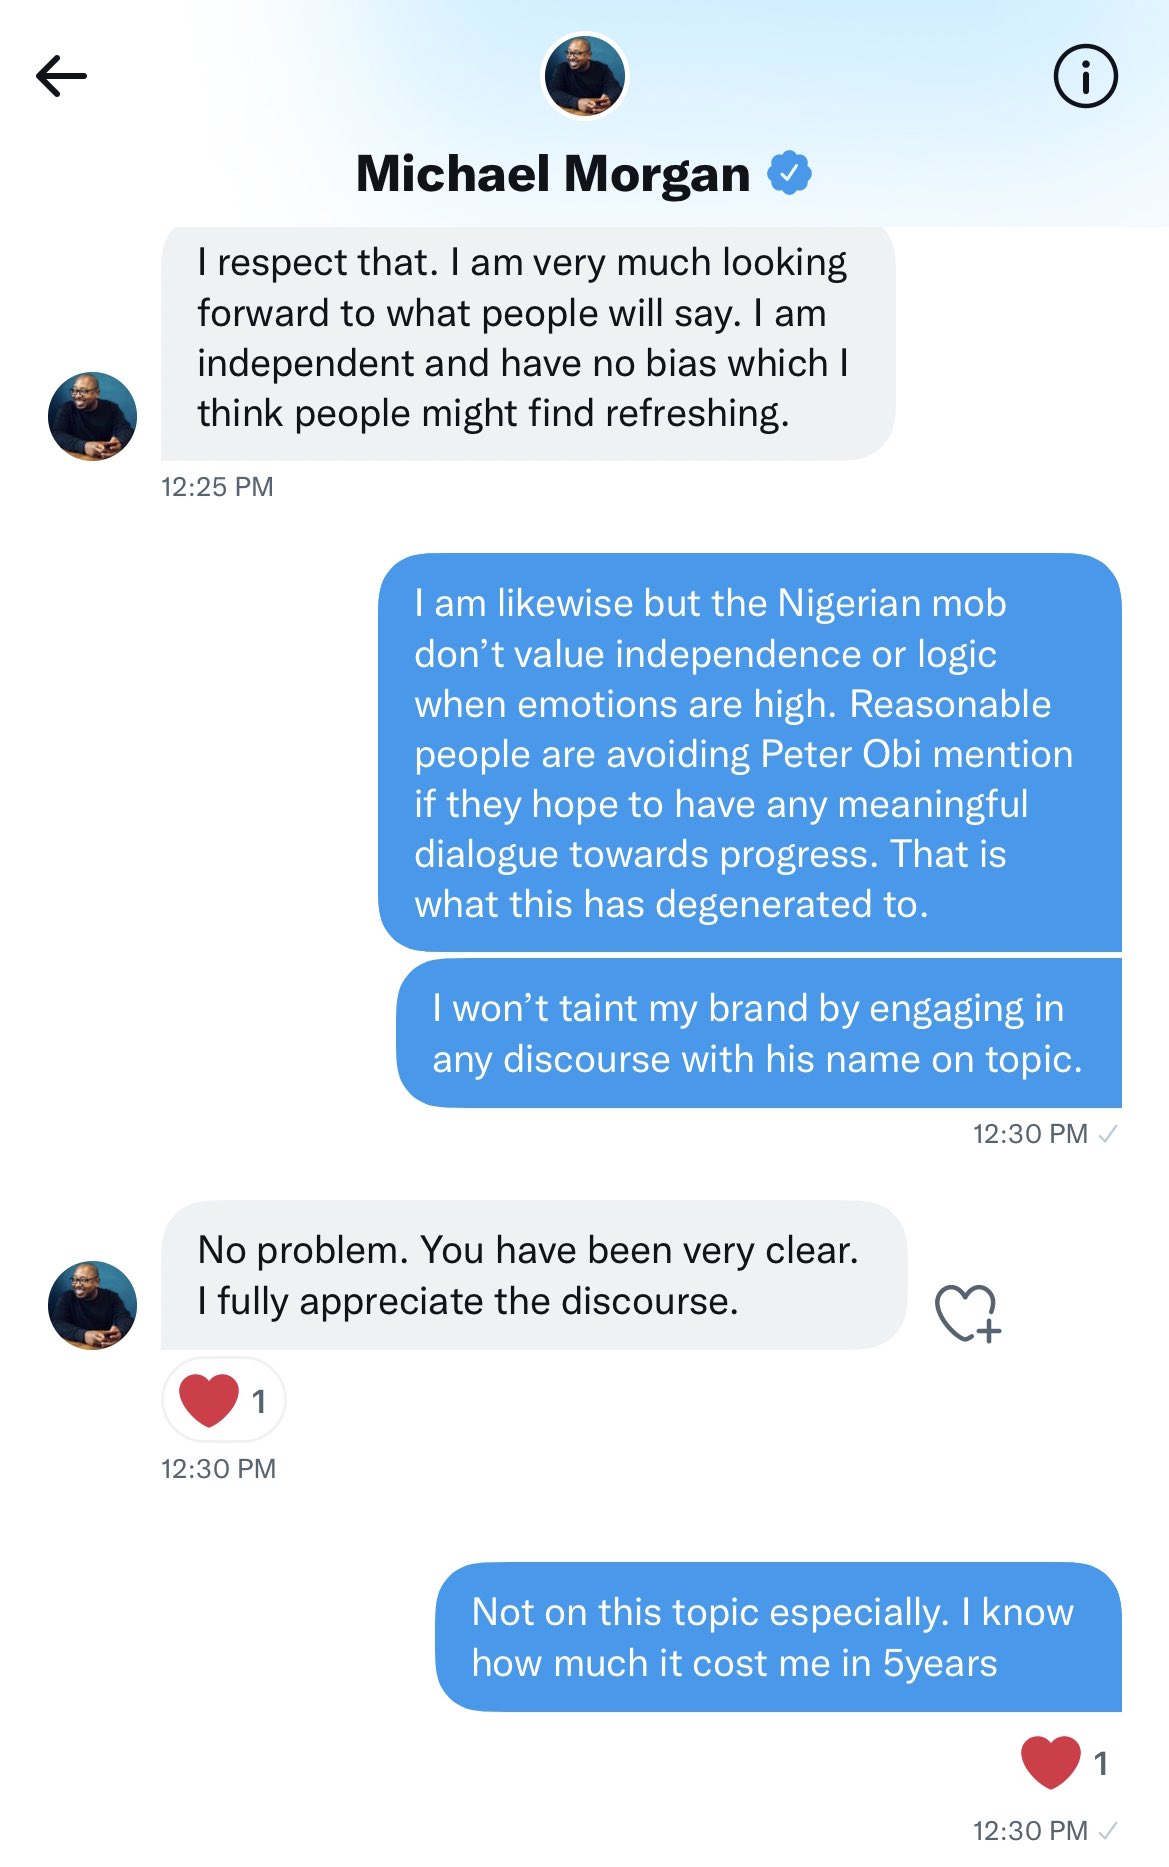Tap the reaction count beside the bottom heart
The image size is (1169, 1867).
[1100, 1763]
